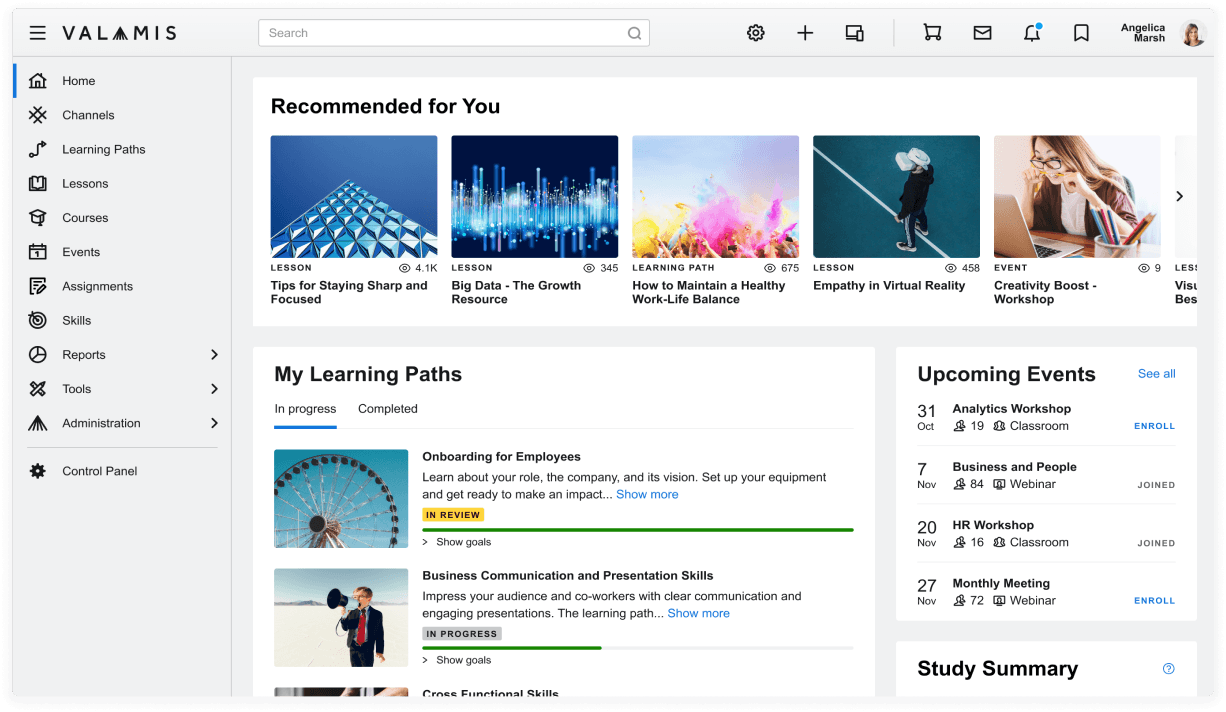Screen dimensions: 1226x712
Task: Advance Recommended carousel with next arrow
Action: (1179, 196)
